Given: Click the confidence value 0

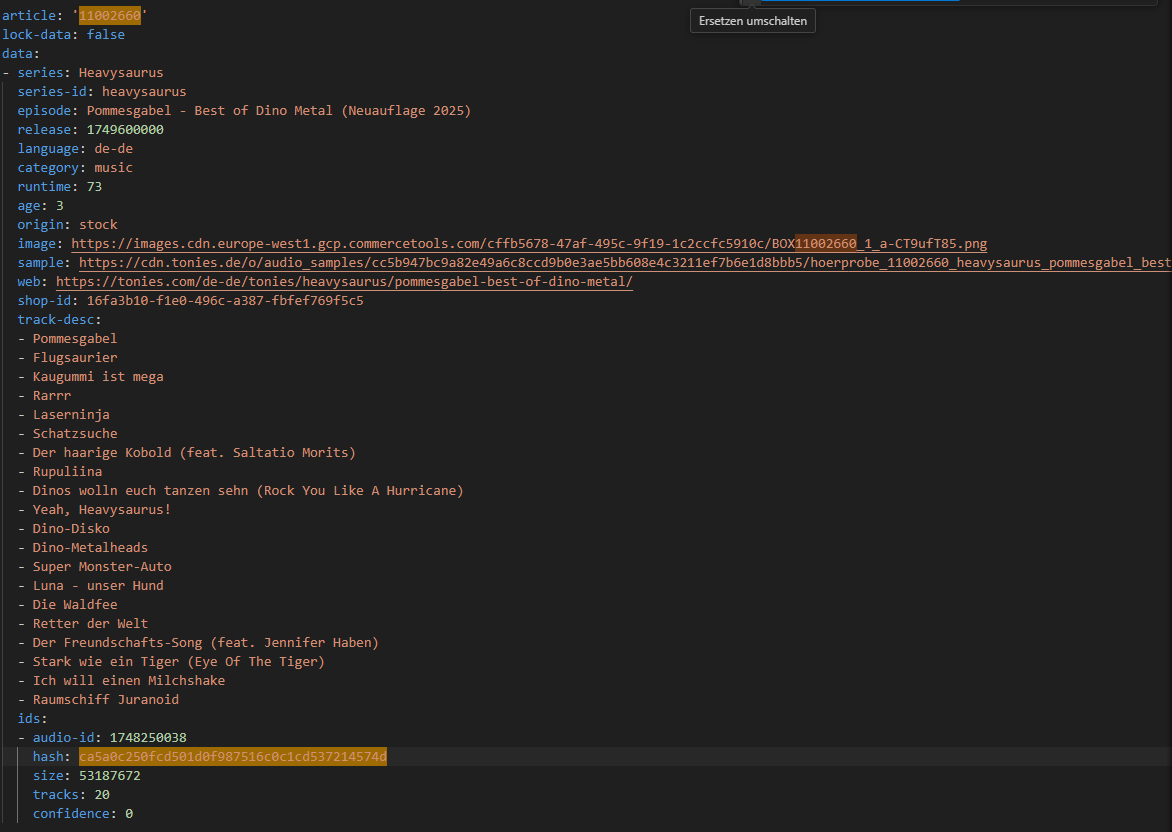Looking at the screenshot, I should pos(129,813).
